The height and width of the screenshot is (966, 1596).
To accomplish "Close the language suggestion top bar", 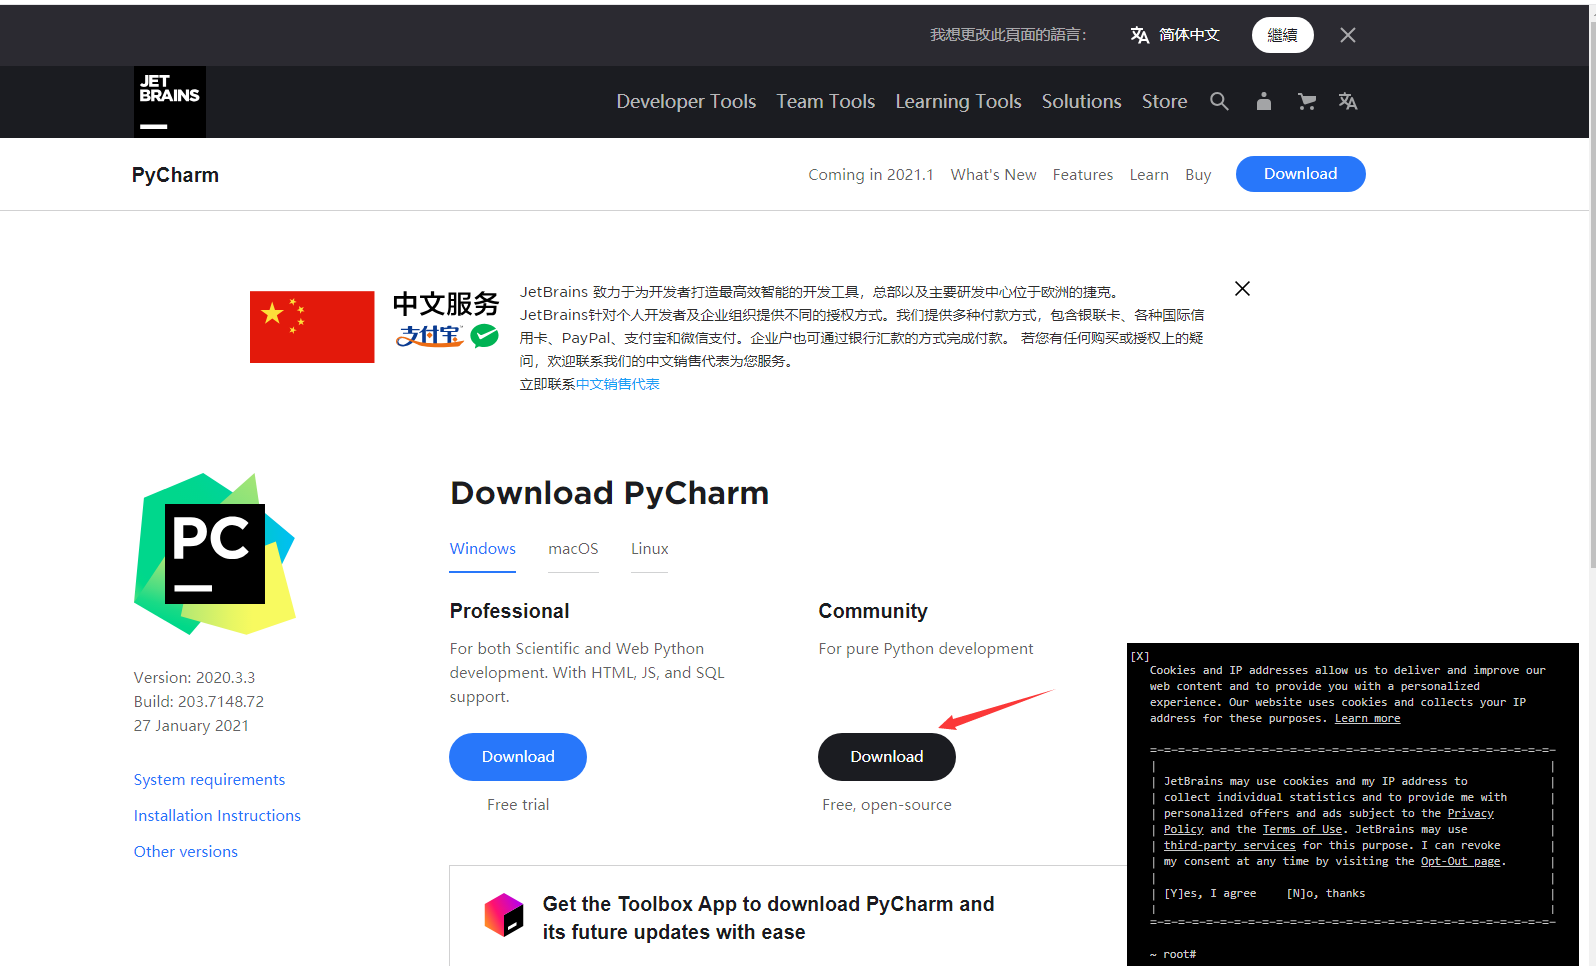I will click(1348, 35).
